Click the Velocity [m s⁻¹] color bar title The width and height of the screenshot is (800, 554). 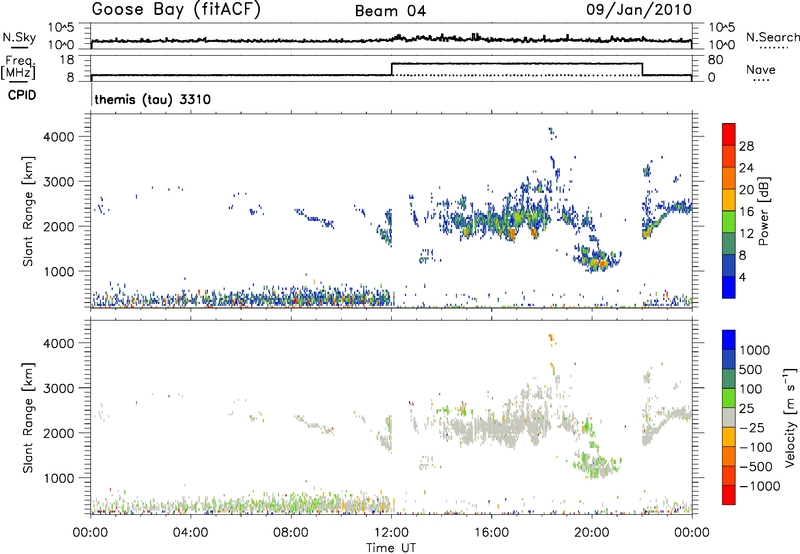790,417
